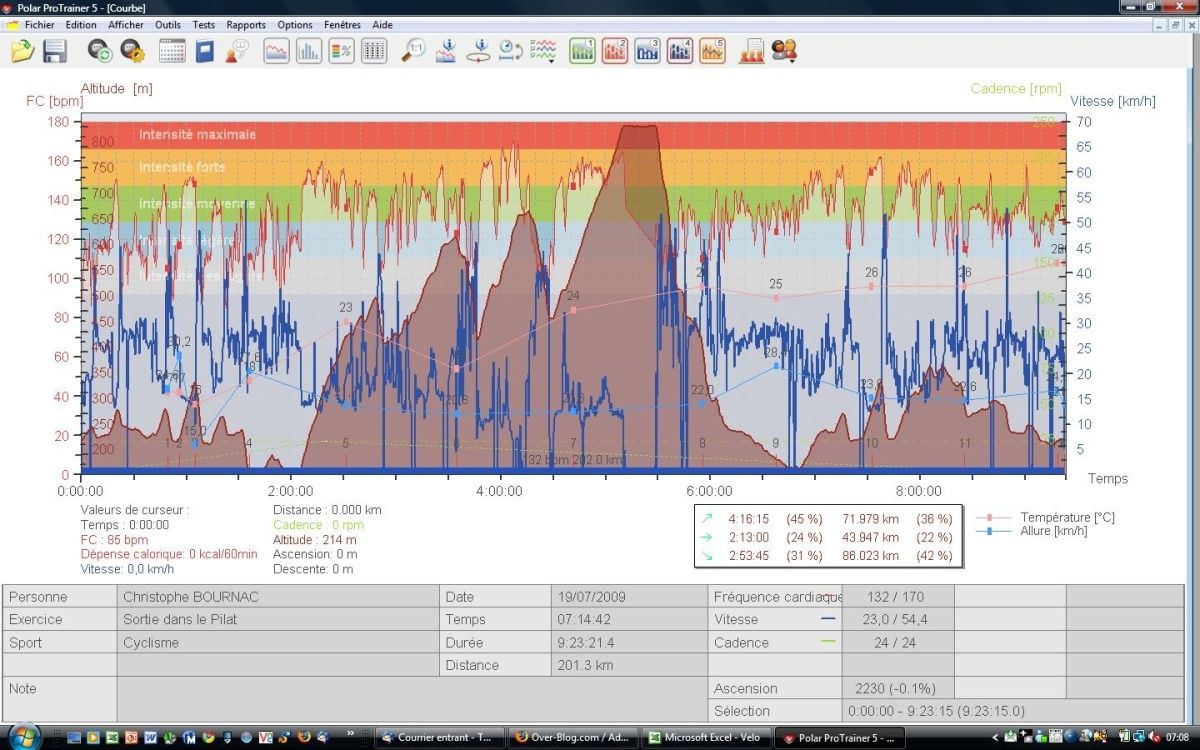This screenshot has height=750, width=1200.
Task: Open the Aide menu
Action: point(382,25)
